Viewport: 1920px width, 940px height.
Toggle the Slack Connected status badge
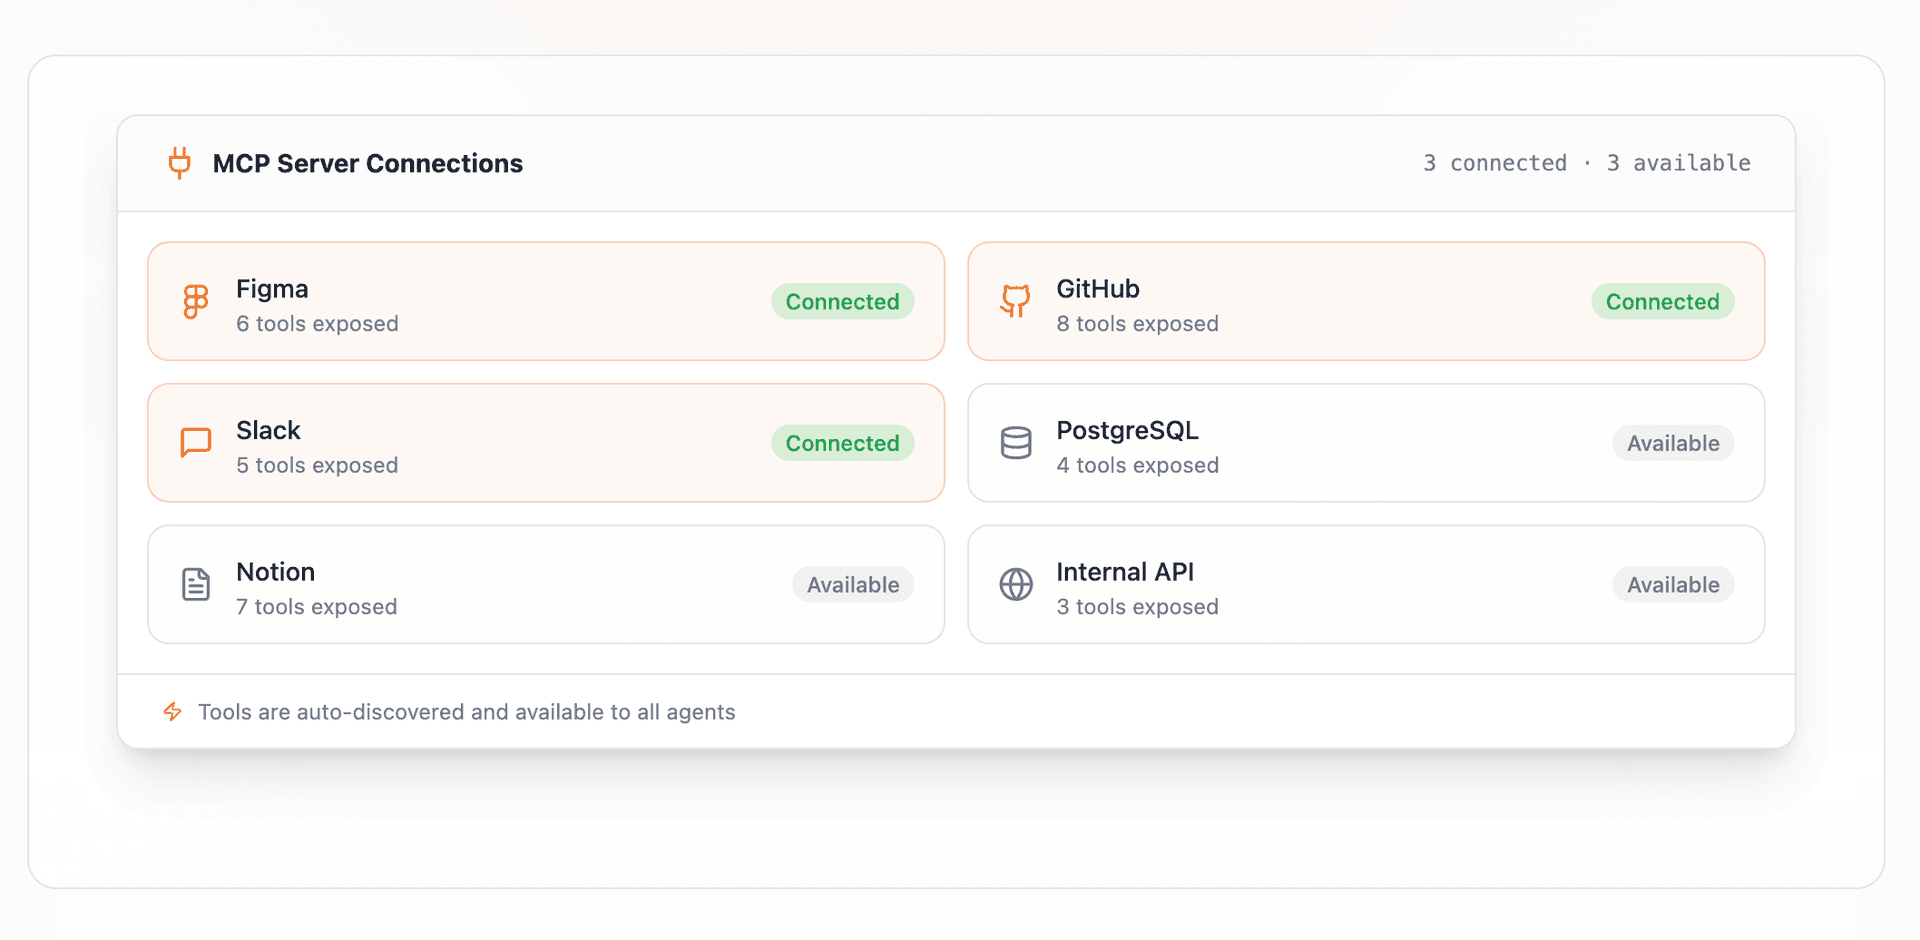tap(842, 443)
